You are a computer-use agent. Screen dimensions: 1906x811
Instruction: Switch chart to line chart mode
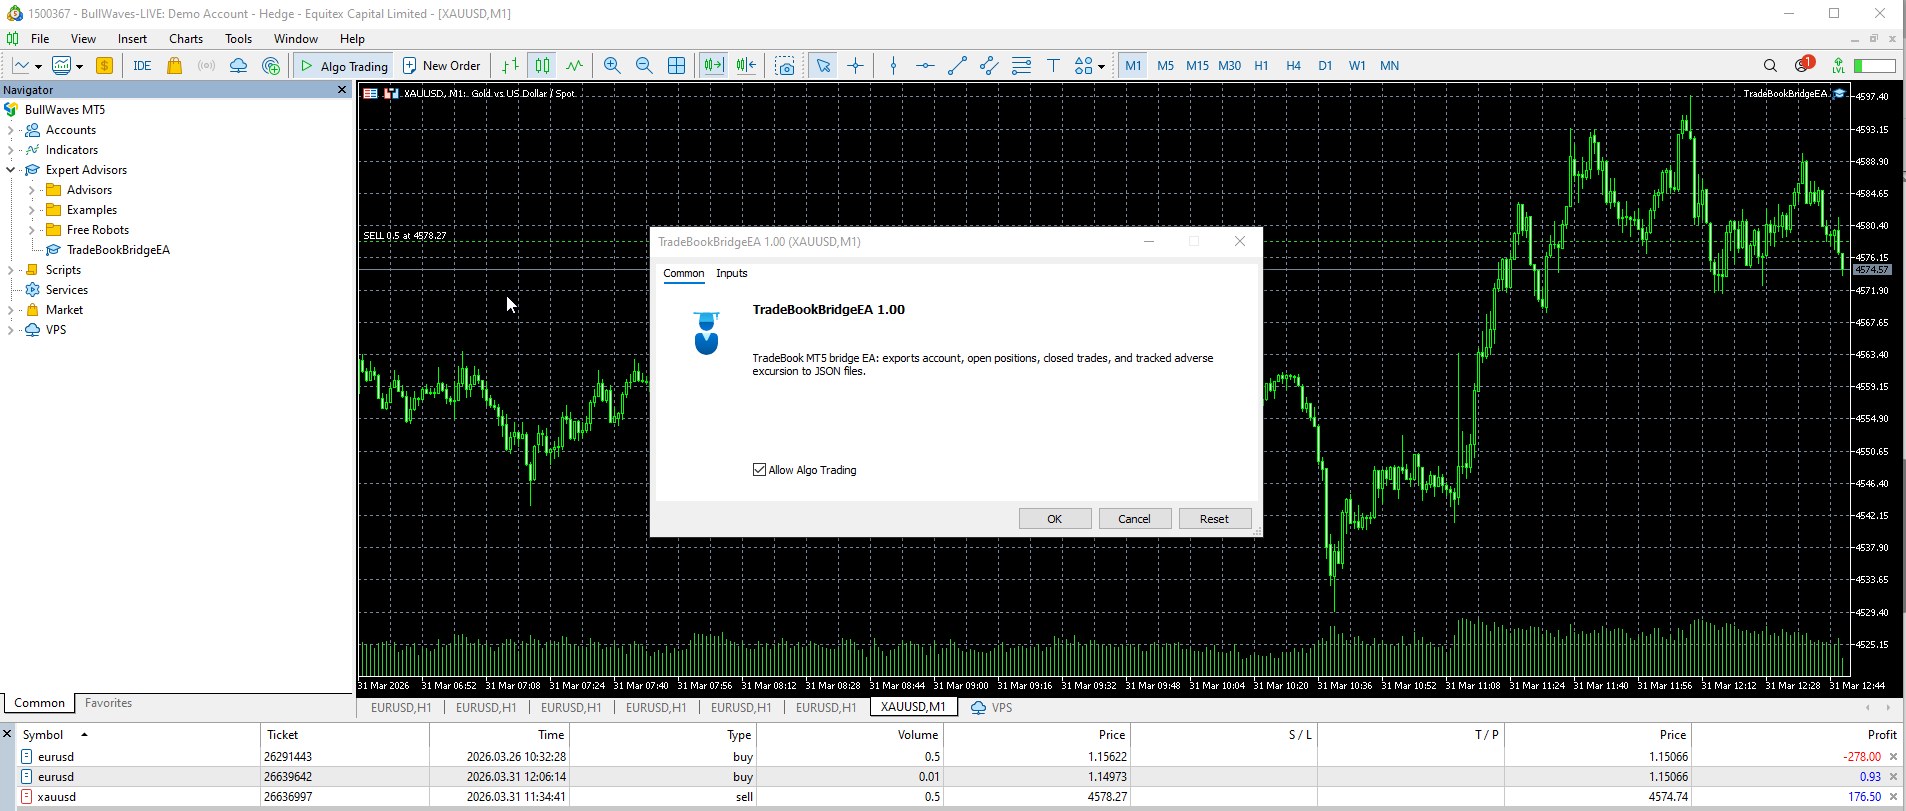[574, 66]
